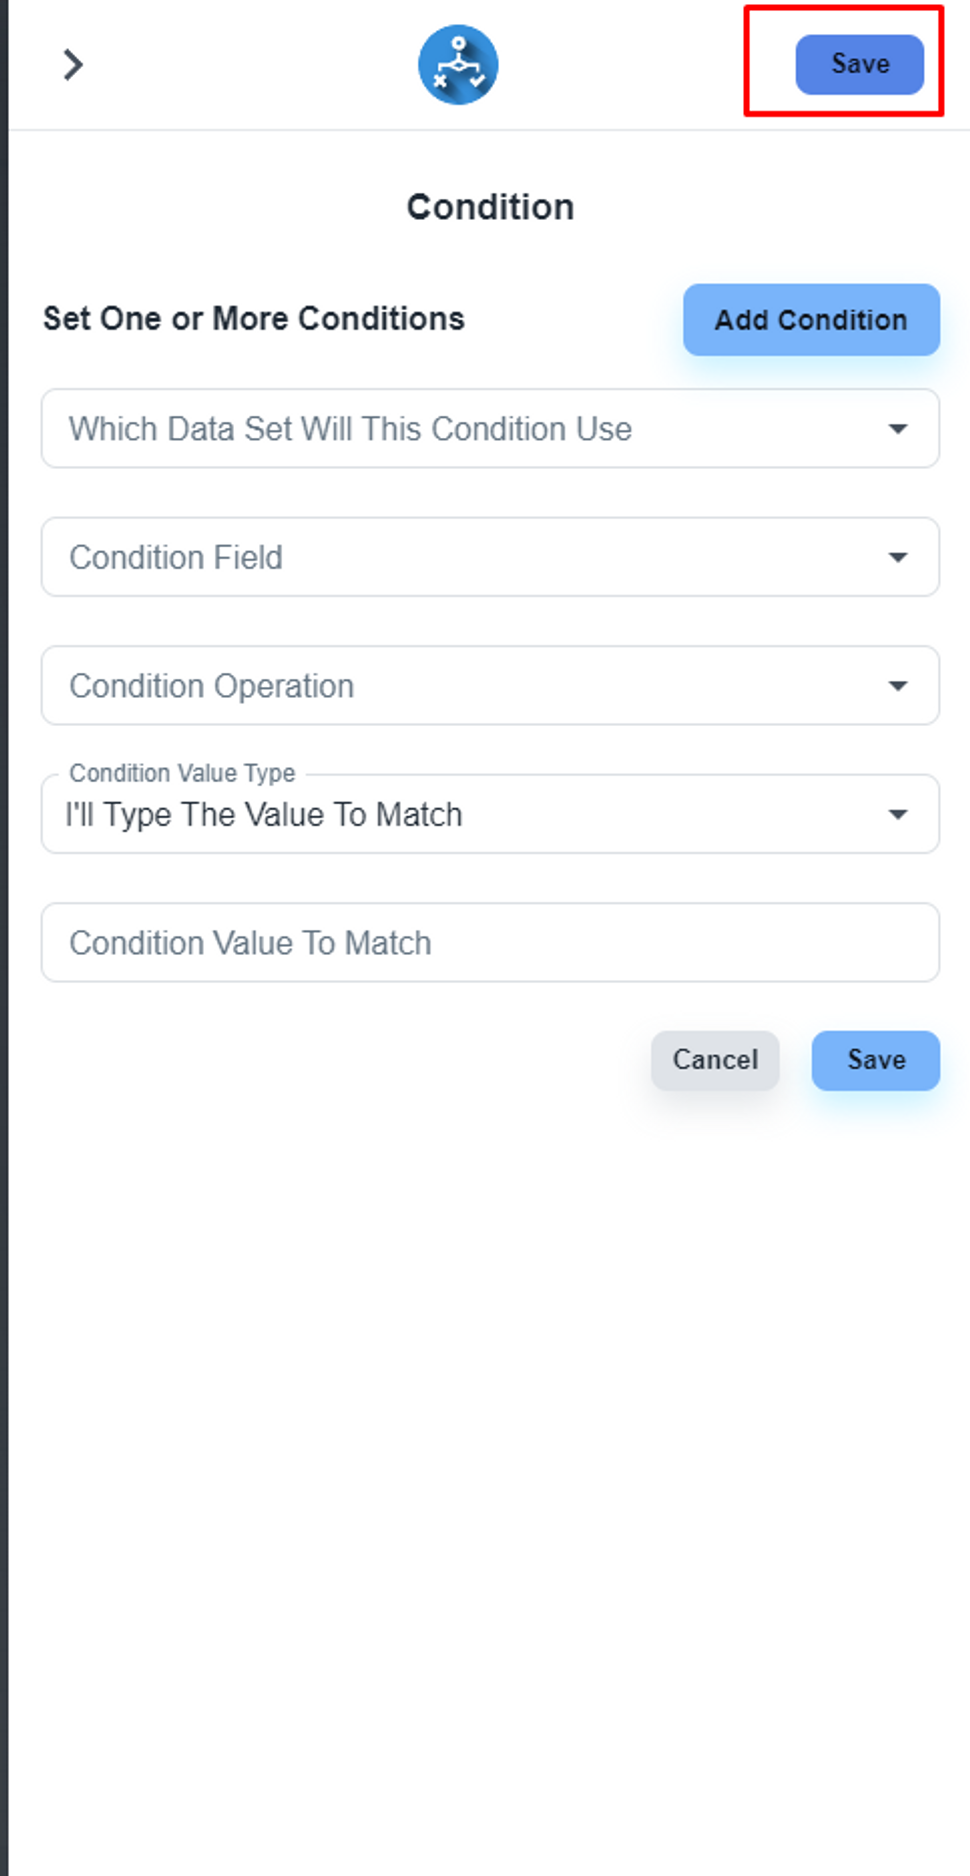Viewport: 970px width, 1876px height.
Task: Click the Save button beside Cancel
Action: coord(875,1060)
